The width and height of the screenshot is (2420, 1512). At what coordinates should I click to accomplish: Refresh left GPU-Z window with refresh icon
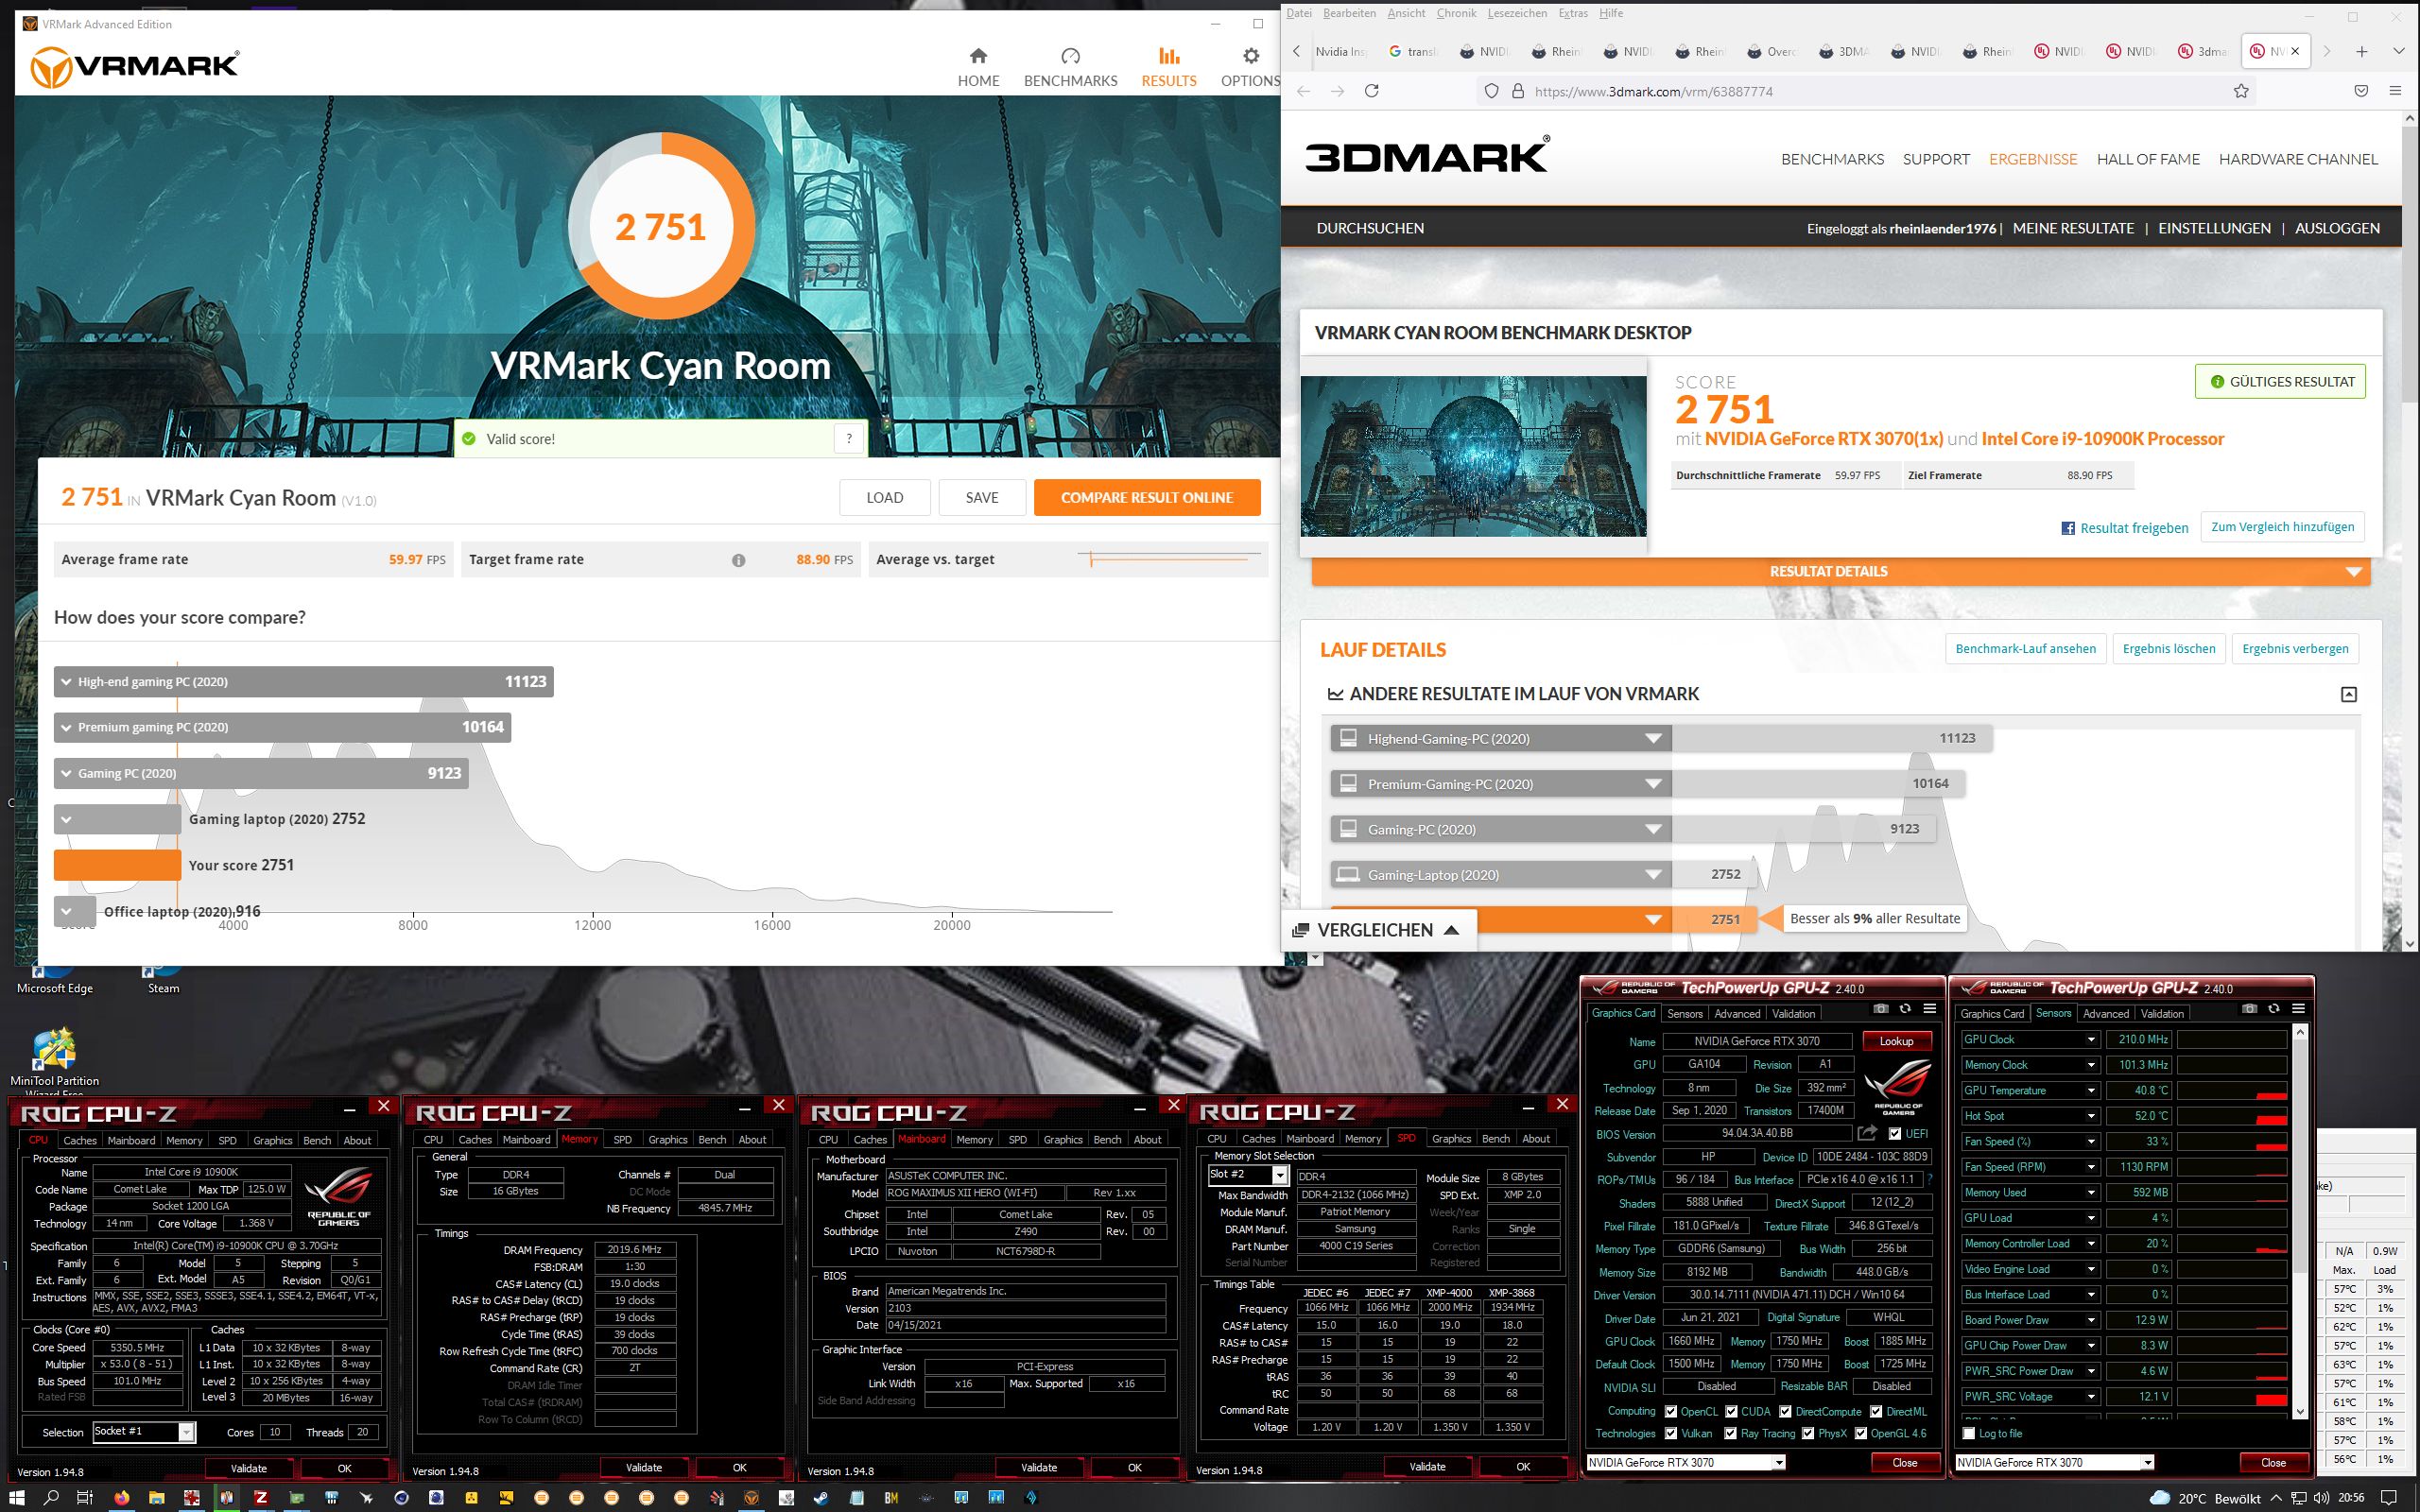pyautogui.click(x=1905, y=1008)
